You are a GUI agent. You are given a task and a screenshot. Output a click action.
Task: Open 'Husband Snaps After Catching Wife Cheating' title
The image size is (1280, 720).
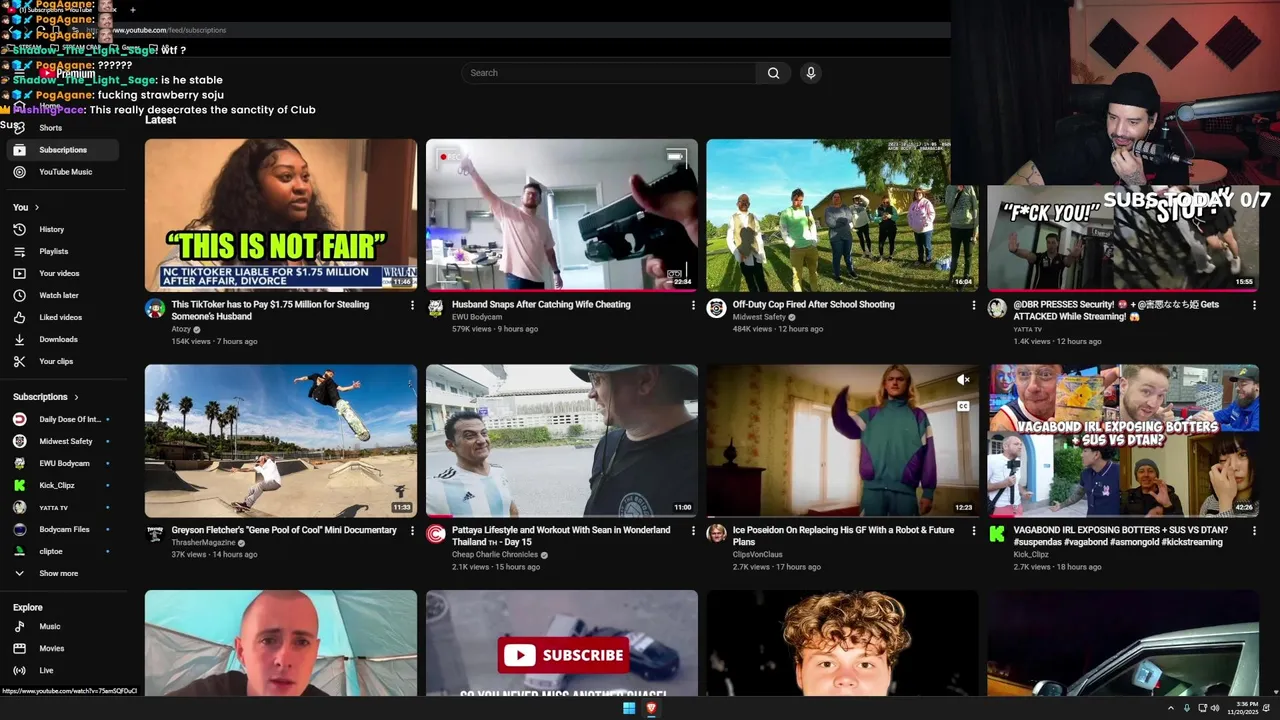[x=541, y=304]
